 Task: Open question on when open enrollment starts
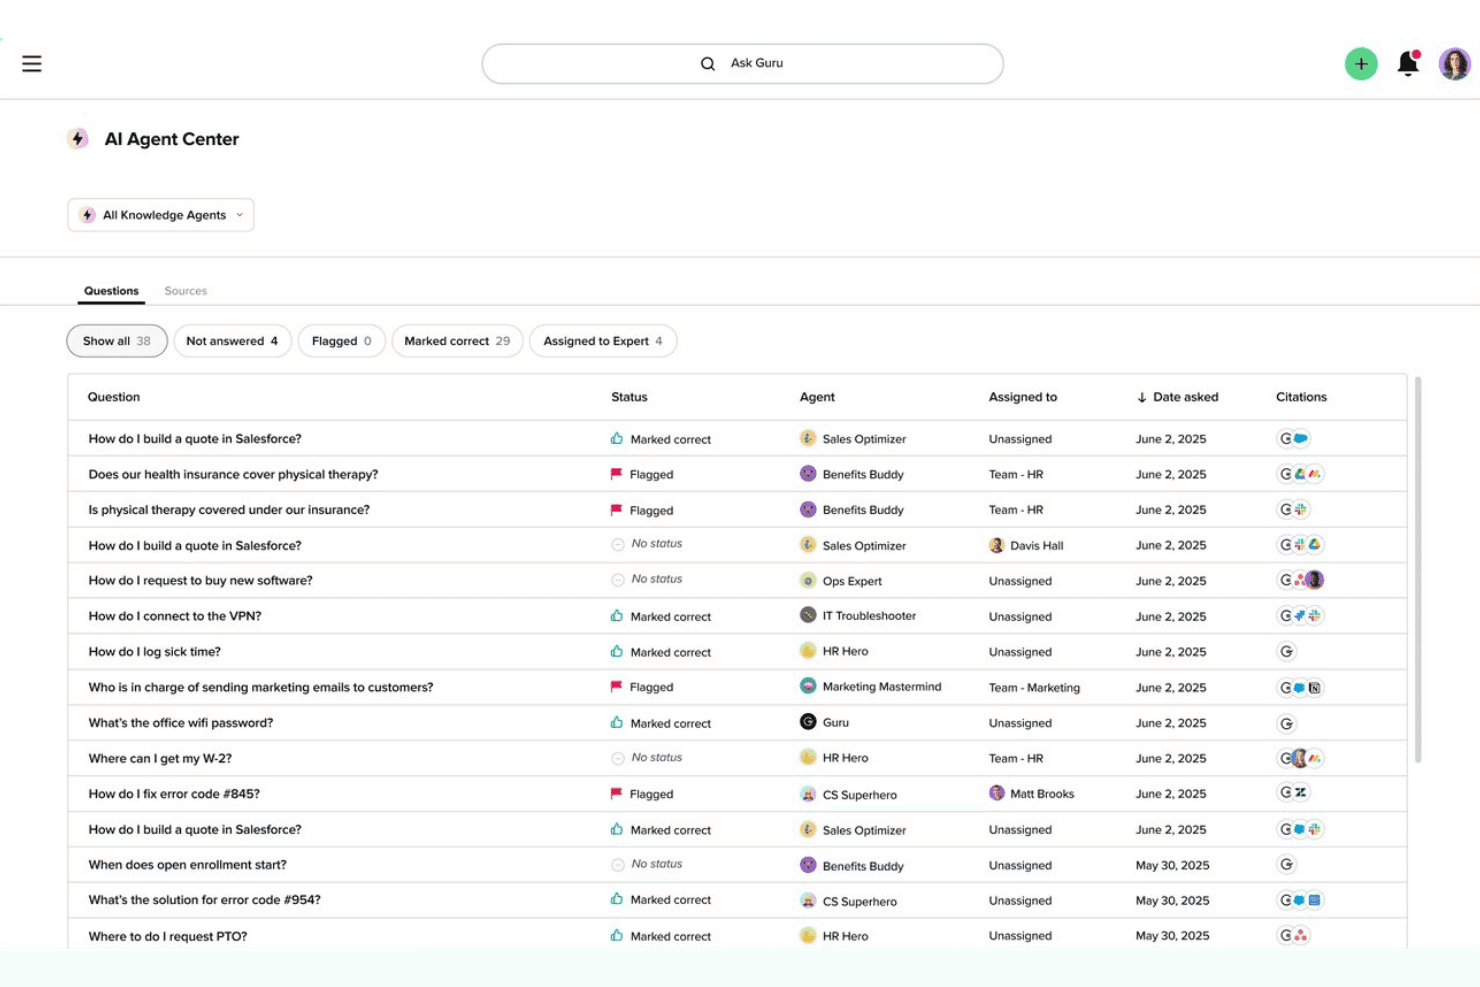tap(187, 865)
